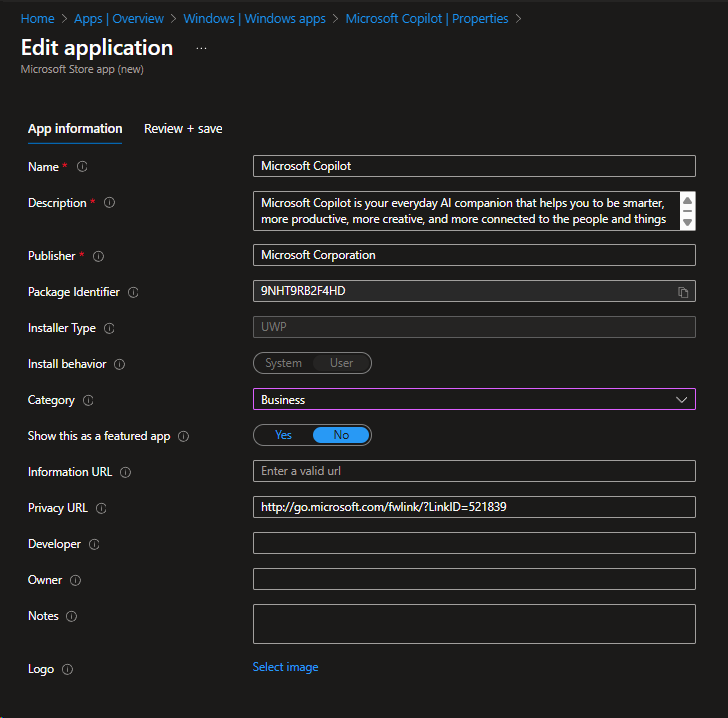Screen dimensions: 728x718
Task: Click the info icon beside Package Identifier
Action: [133, 292]
